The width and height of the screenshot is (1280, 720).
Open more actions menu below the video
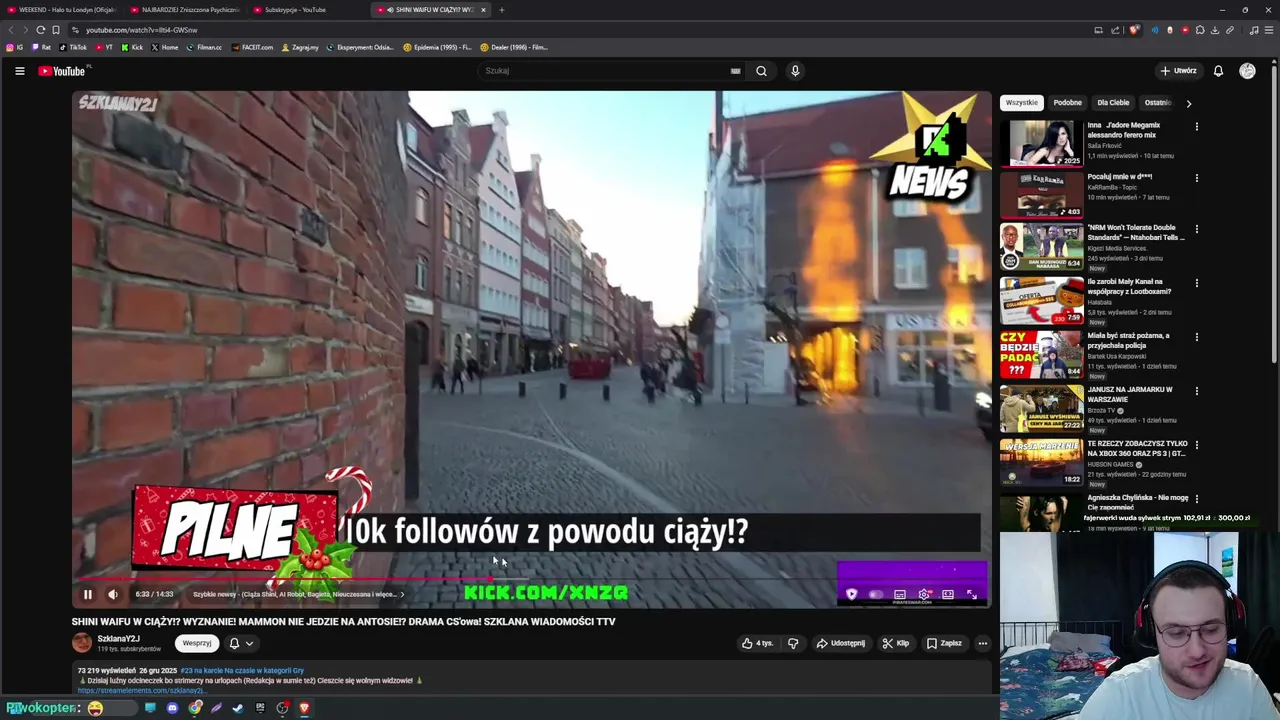pos(983,643)
